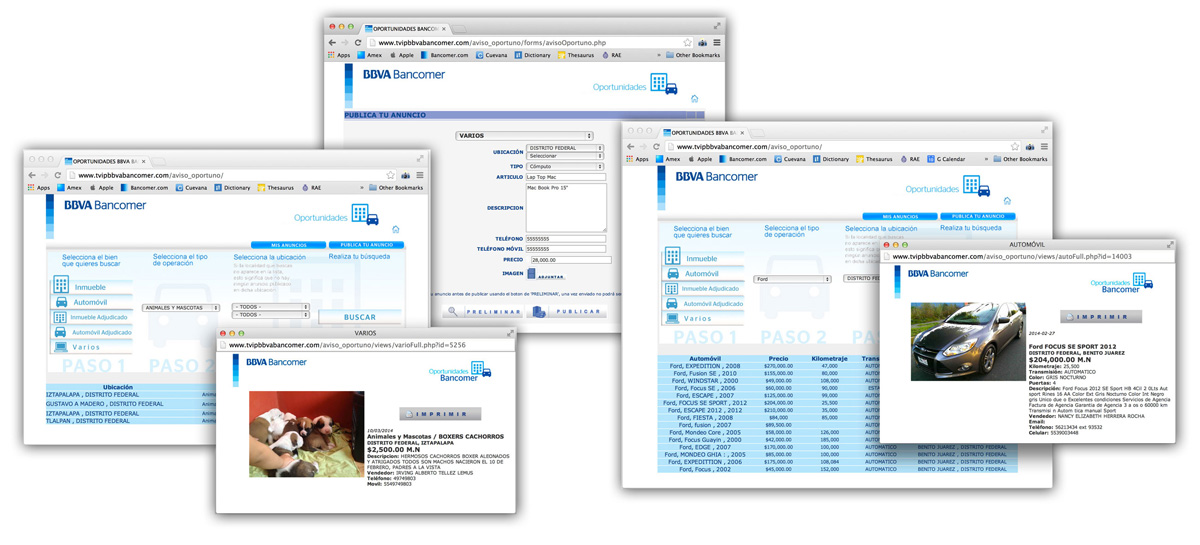Open G Calendar bookmark in Ford listings window
This screenshot has width=1200, height=545.
[946, 159]
